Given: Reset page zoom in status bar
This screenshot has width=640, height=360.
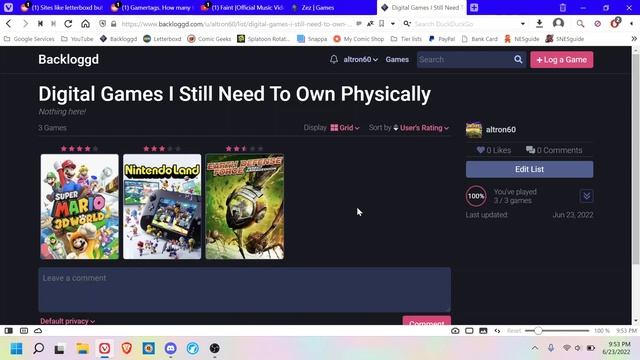Looking at the screenshot, I should (x=514, y=331).
